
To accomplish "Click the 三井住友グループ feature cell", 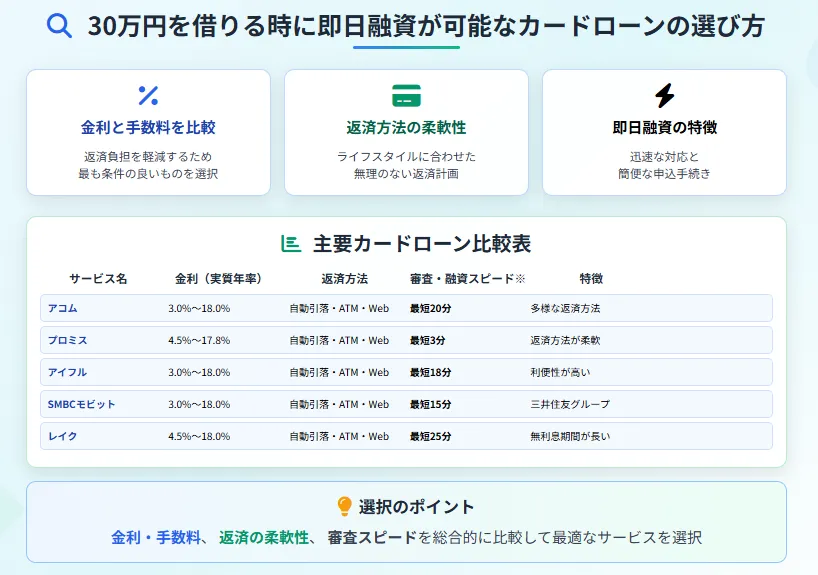I will point(570,404).
